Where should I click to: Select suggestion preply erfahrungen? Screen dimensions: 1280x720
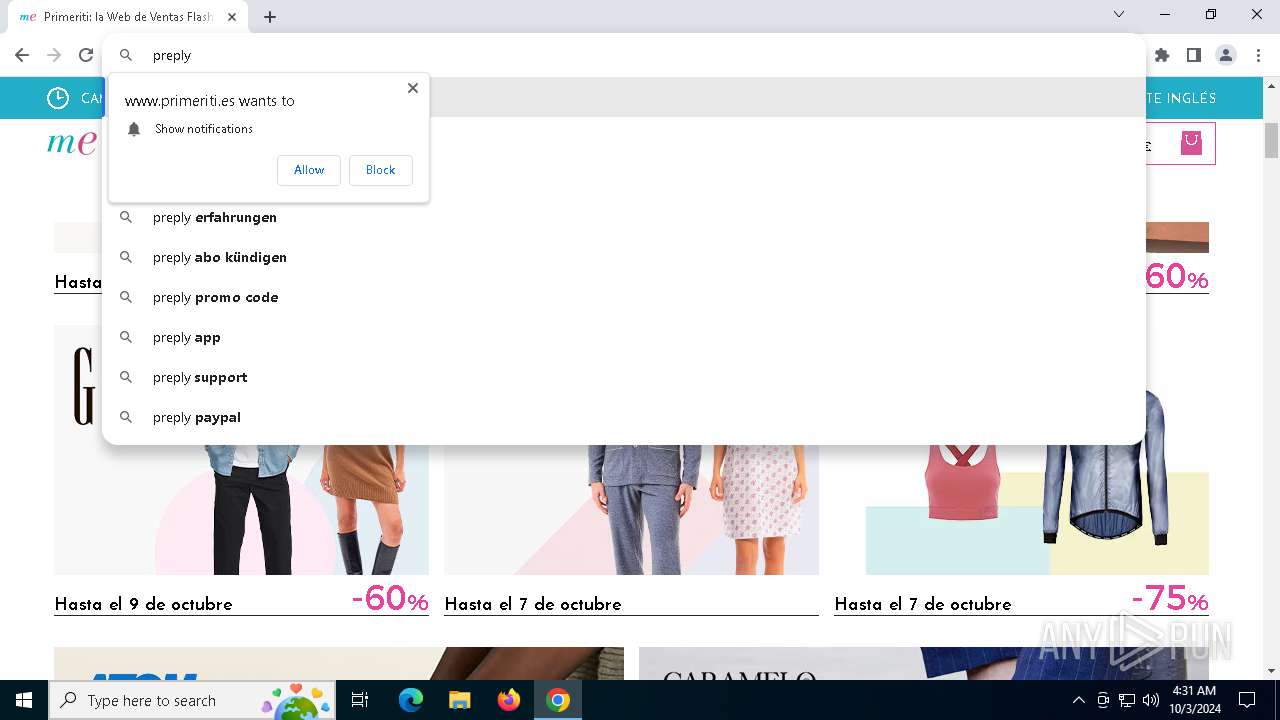(624, 217)
